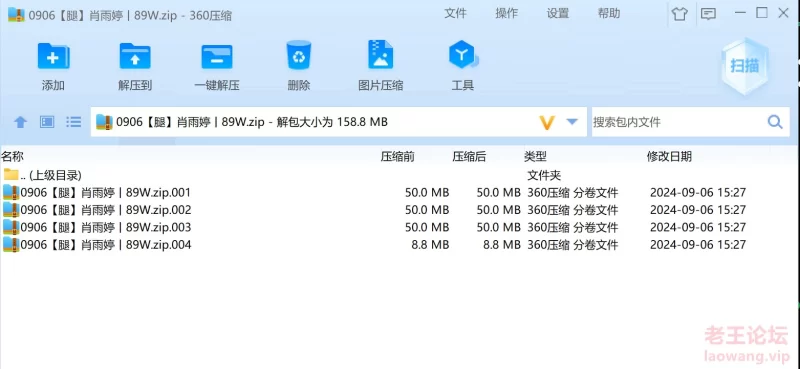Open the 帮助 menu
The height and width of the screenshot is (369, 800).
pyautogui.click(x=609, y=13)
